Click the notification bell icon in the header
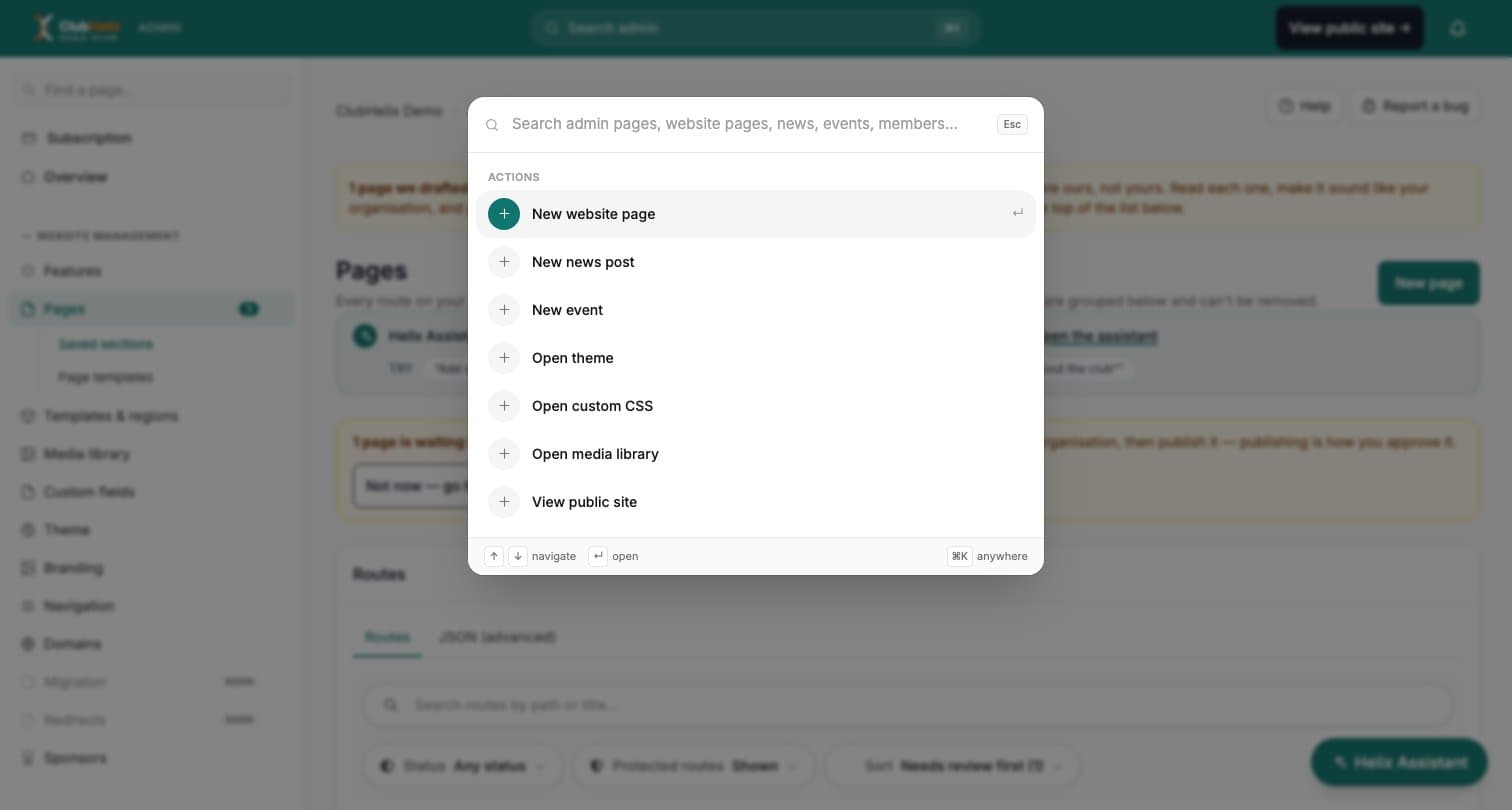1512x810 pixels. (1457, 28)
